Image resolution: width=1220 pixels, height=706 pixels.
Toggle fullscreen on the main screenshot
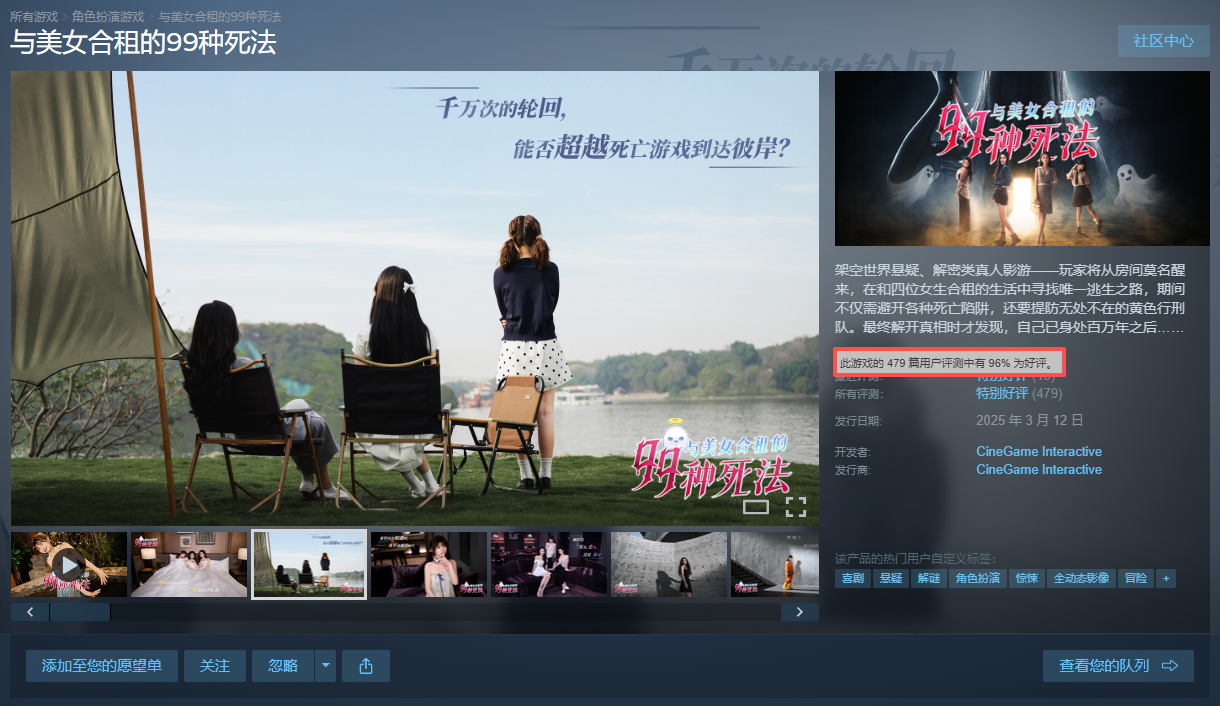click(x=796, y=506)
